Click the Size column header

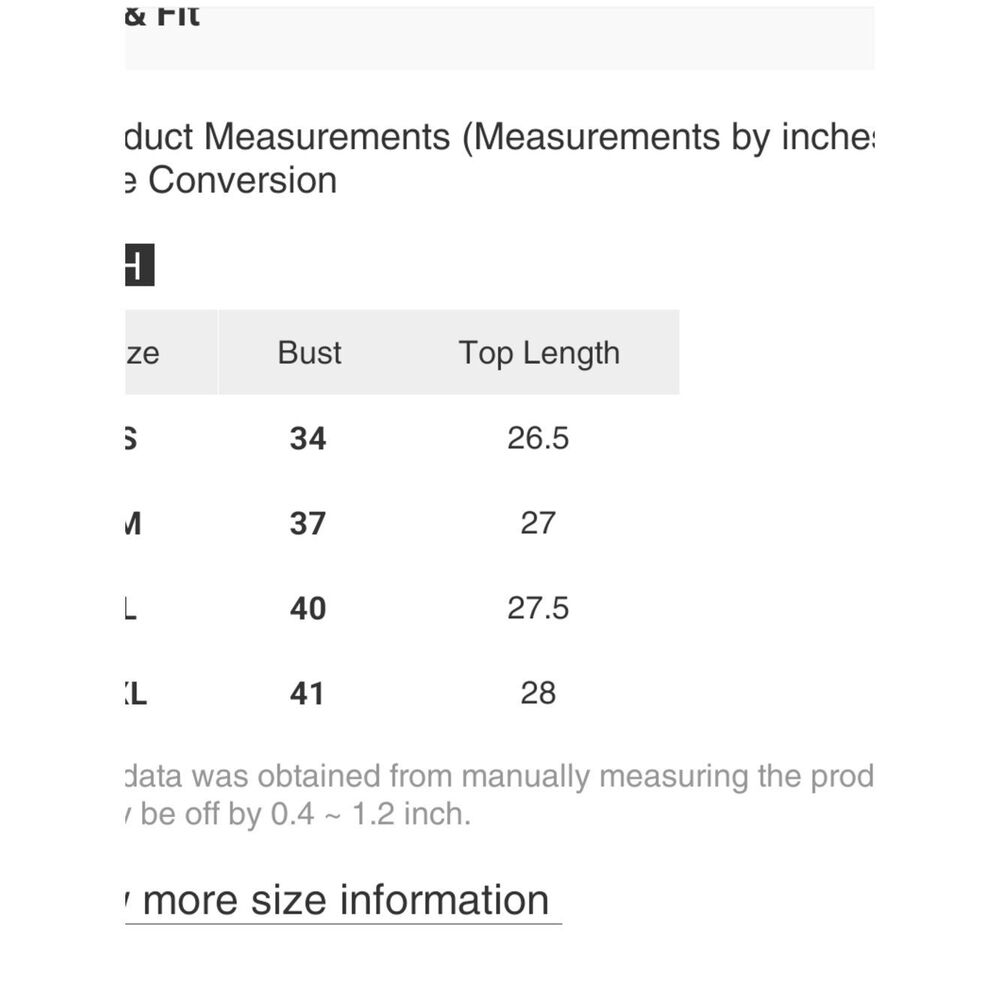[x=171, y=352]
